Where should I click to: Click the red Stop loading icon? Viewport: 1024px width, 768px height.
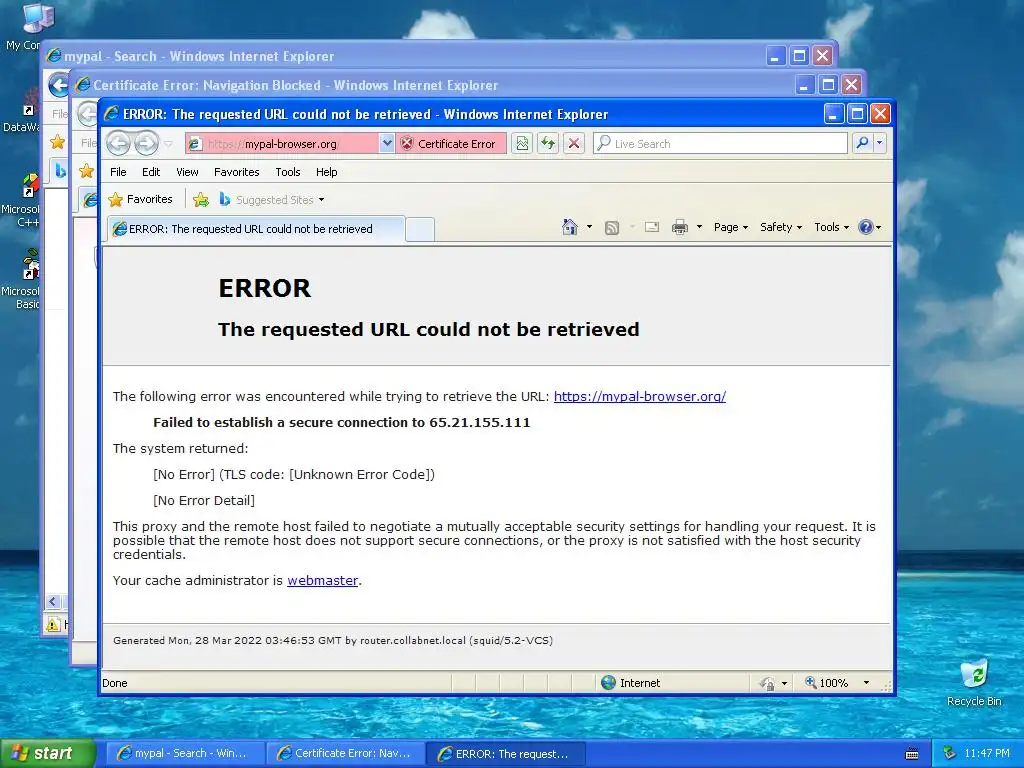pos(574,144)
